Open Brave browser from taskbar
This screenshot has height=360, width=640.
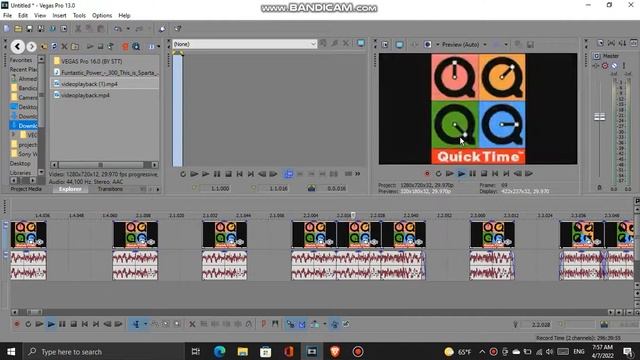[335, 351]
